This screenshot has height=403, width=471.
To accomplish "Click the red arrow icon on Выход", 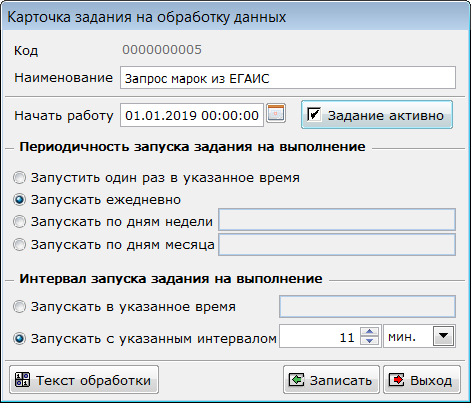I will point(396,379).
